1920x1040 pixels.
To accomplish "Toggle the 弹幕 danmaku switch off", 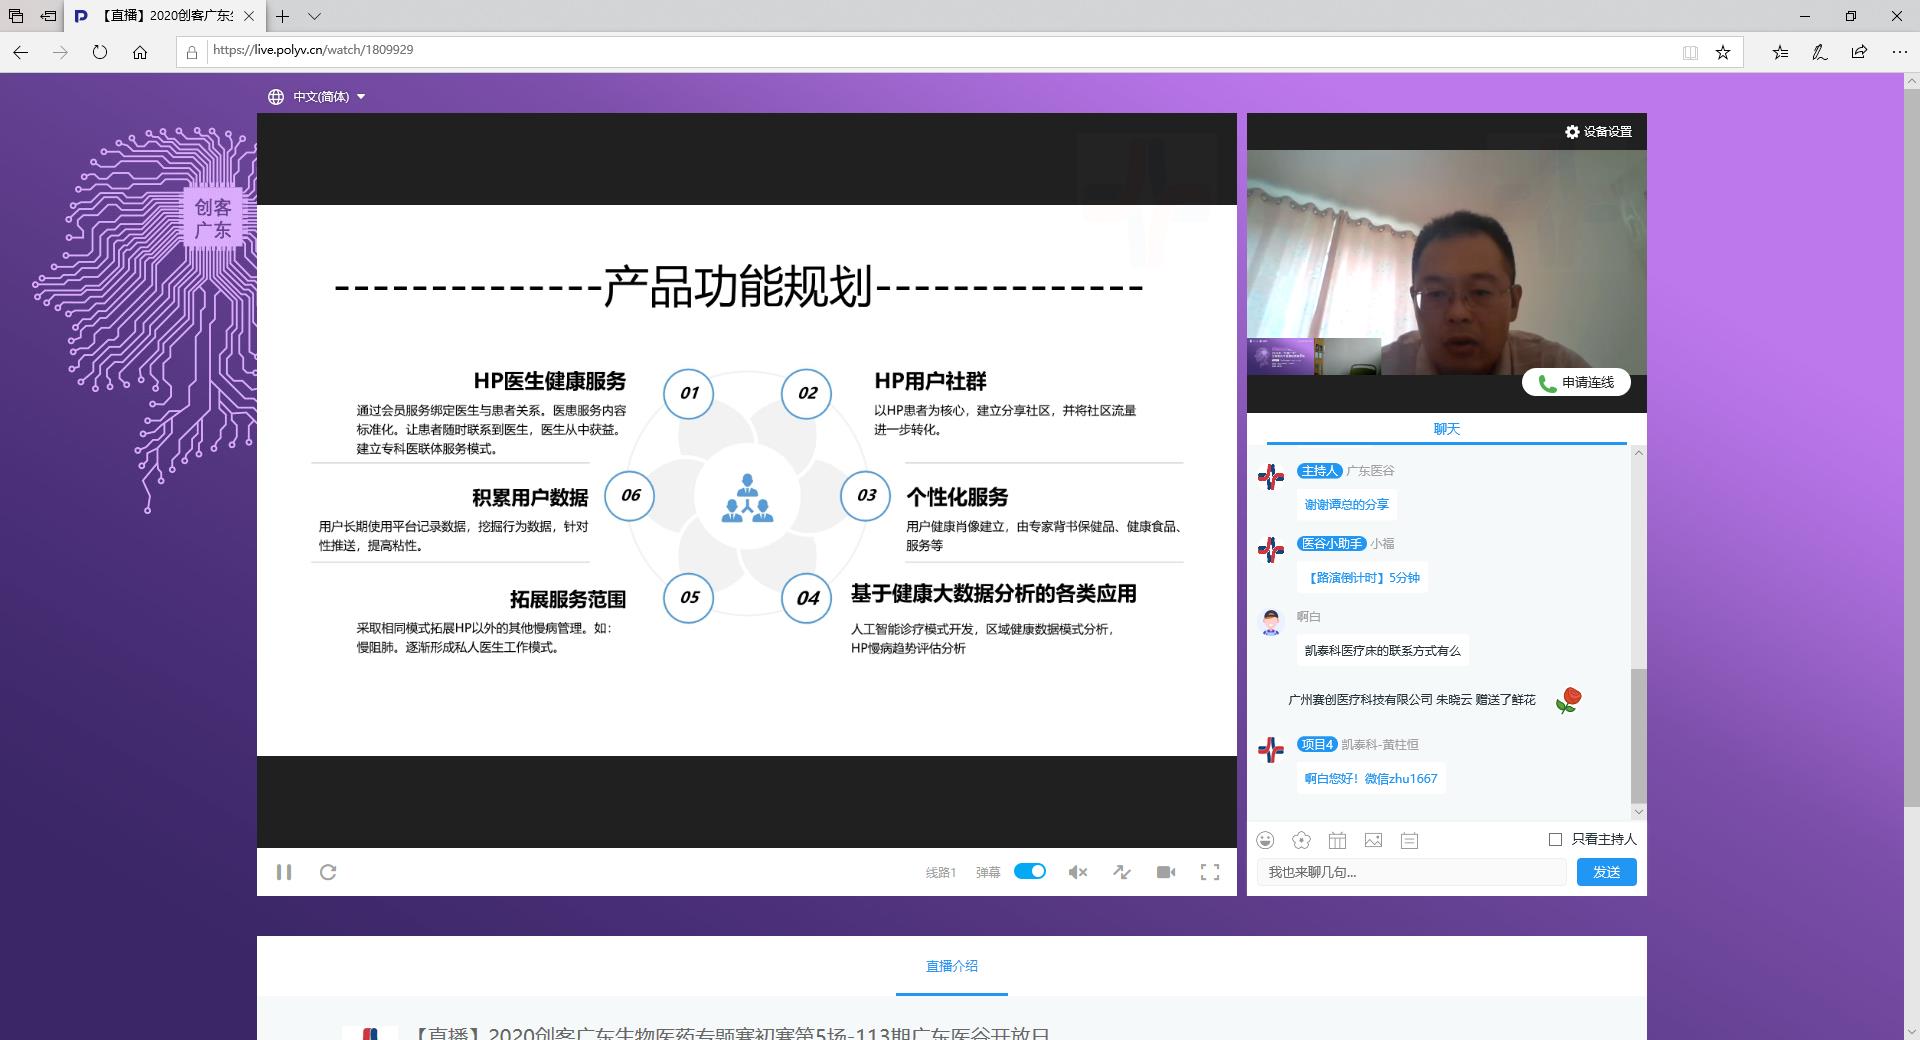I will (x=1030, y=871).
